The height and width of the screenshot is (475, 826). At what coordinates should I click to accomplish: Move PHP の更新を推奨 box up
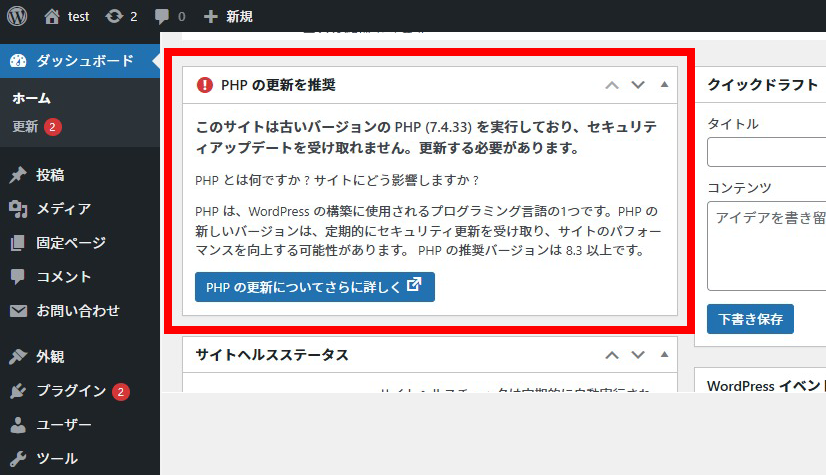click(612, 85)
